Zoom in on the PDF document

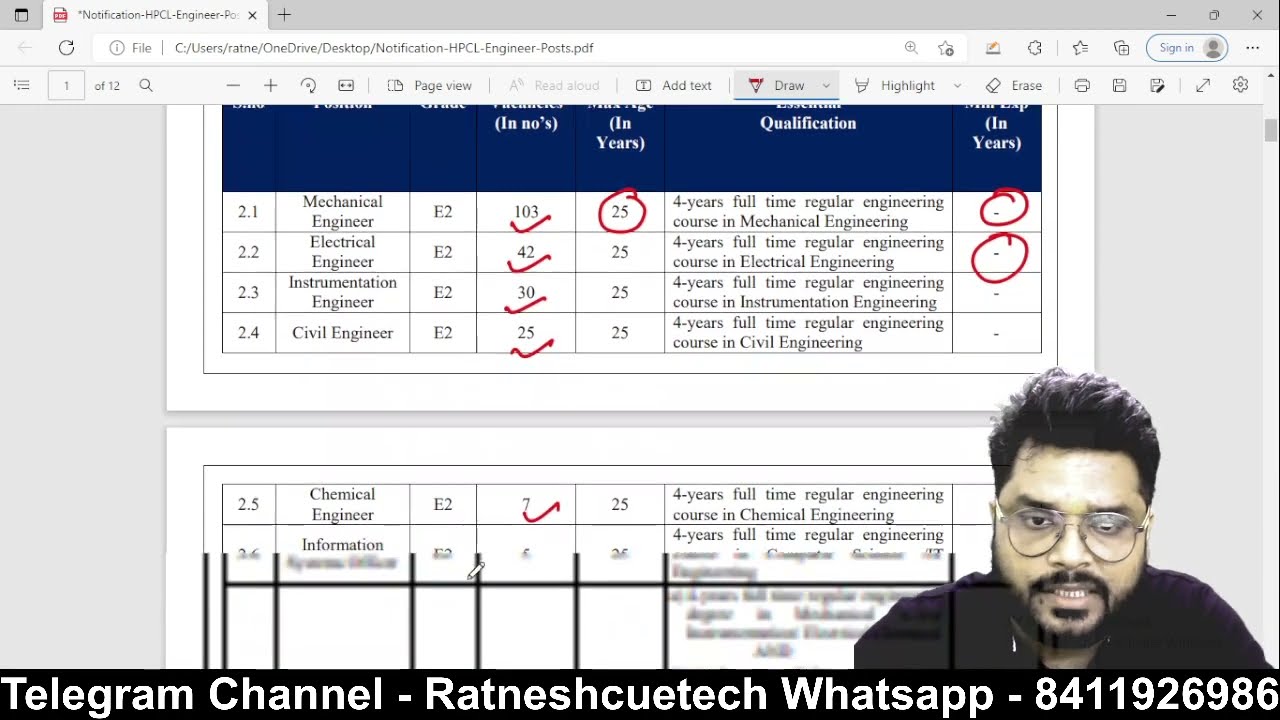270,86
